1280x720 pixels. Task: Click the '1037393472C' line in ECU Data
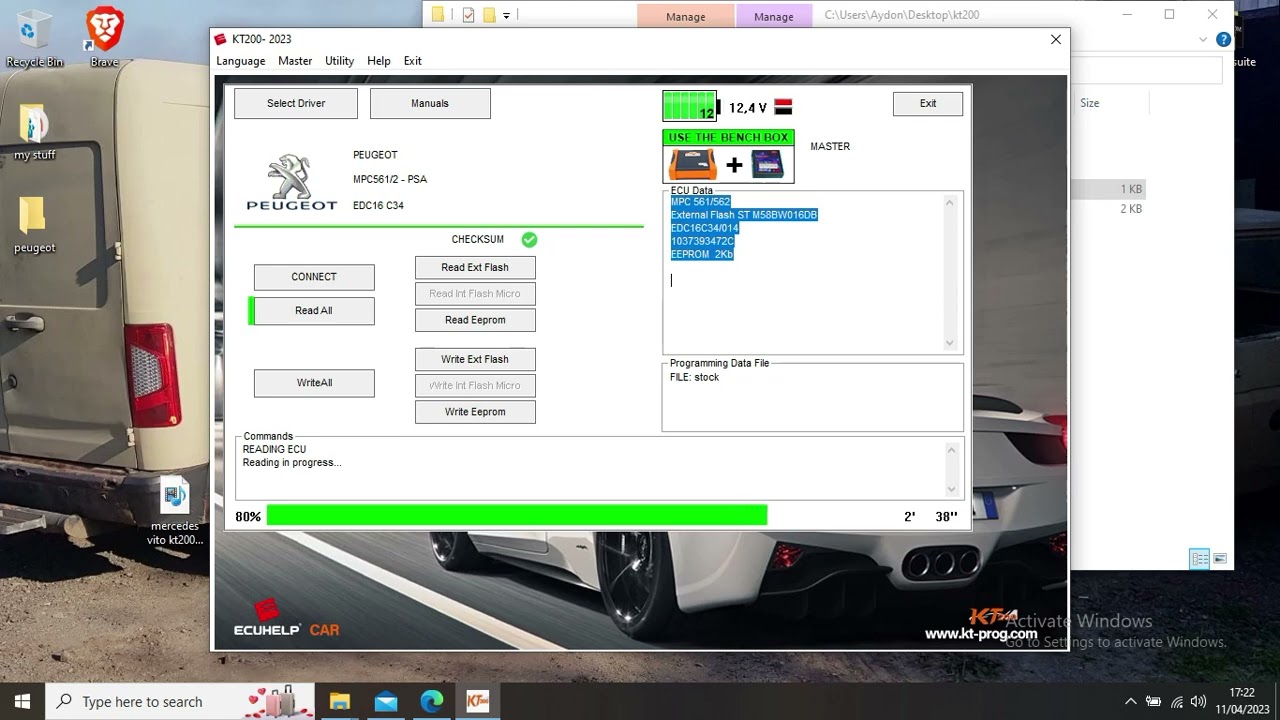702,241
